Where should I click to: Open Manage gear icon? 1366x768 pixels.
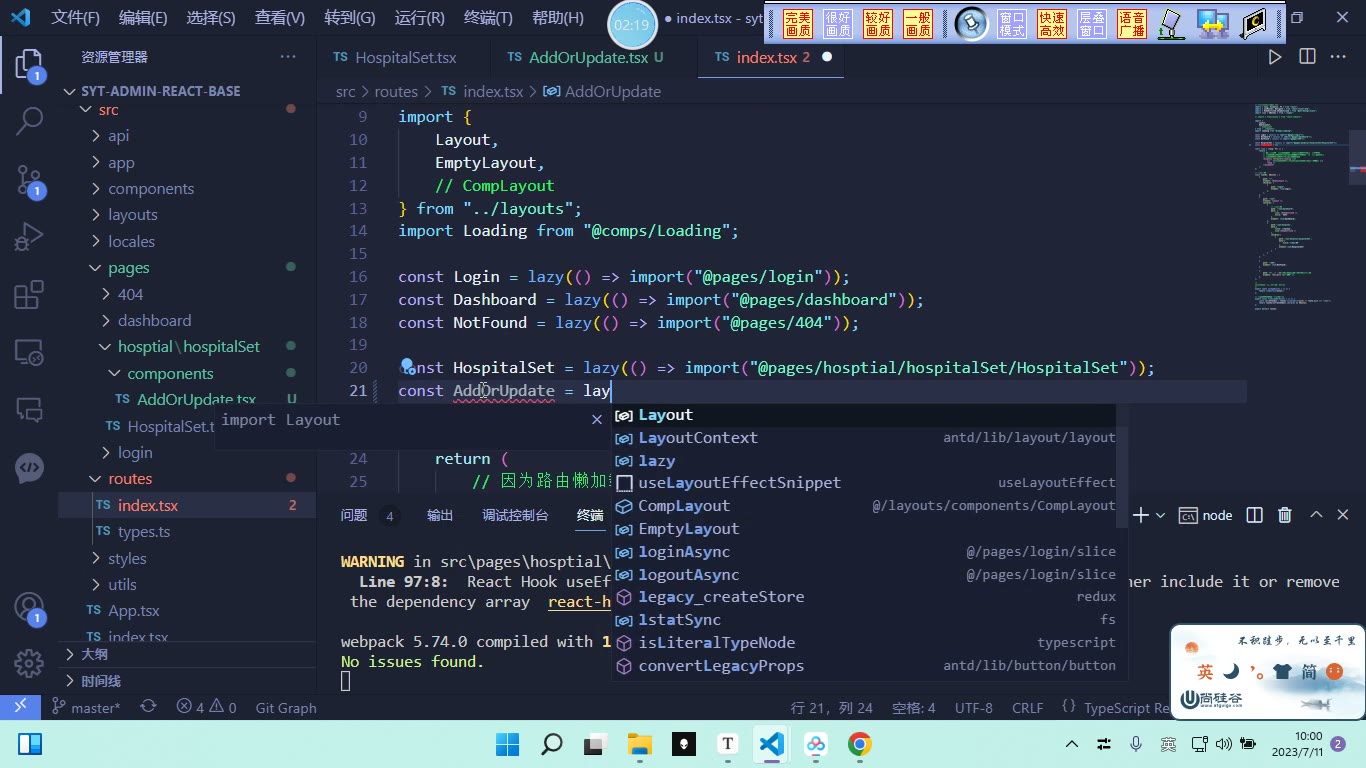tap(29, 663)
